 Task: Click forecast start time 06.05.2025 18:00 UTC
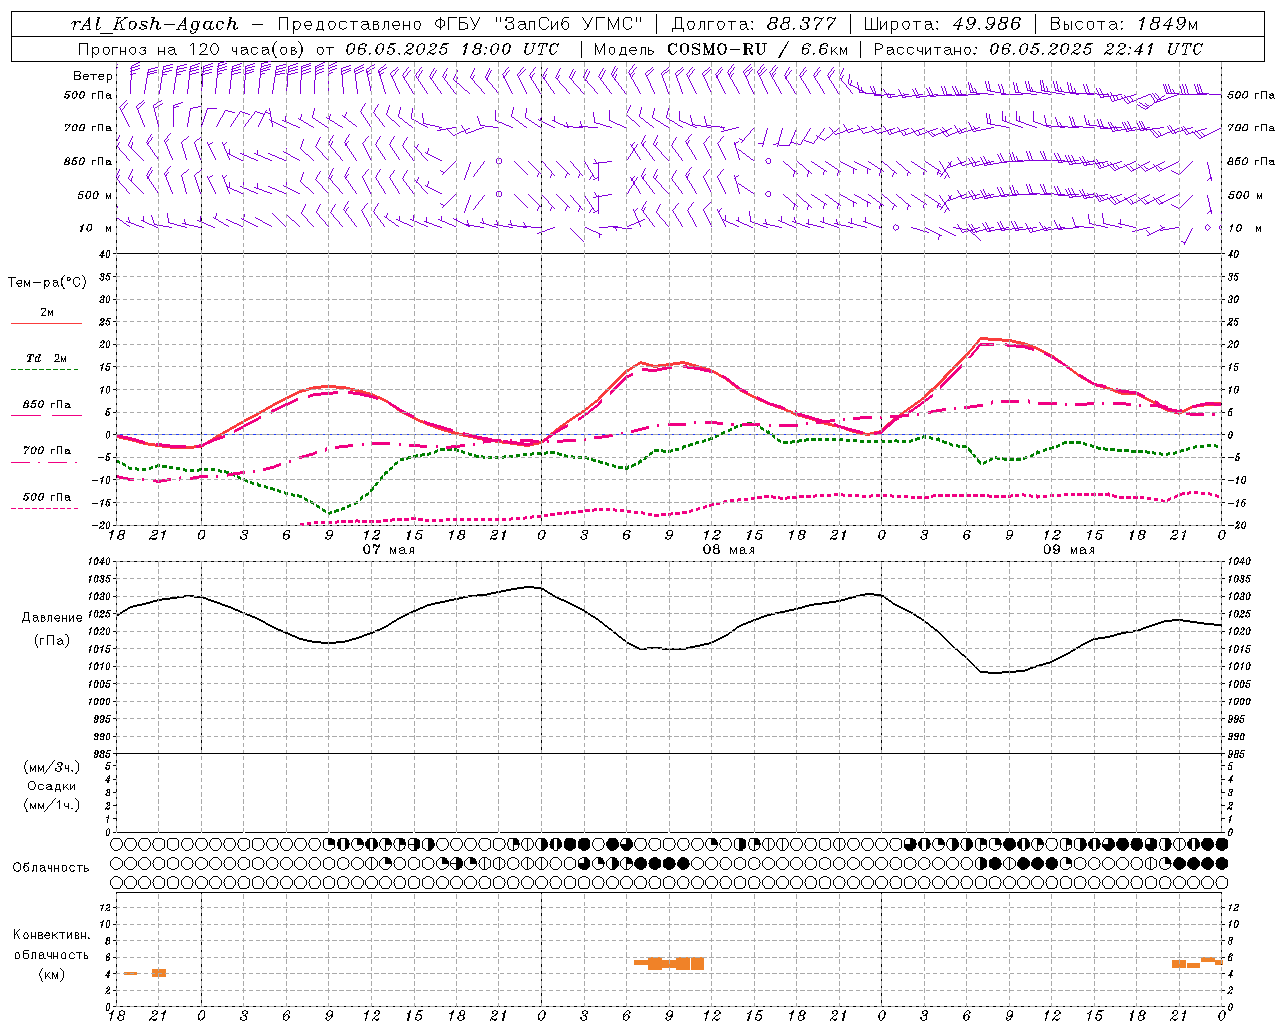[452, 49]
